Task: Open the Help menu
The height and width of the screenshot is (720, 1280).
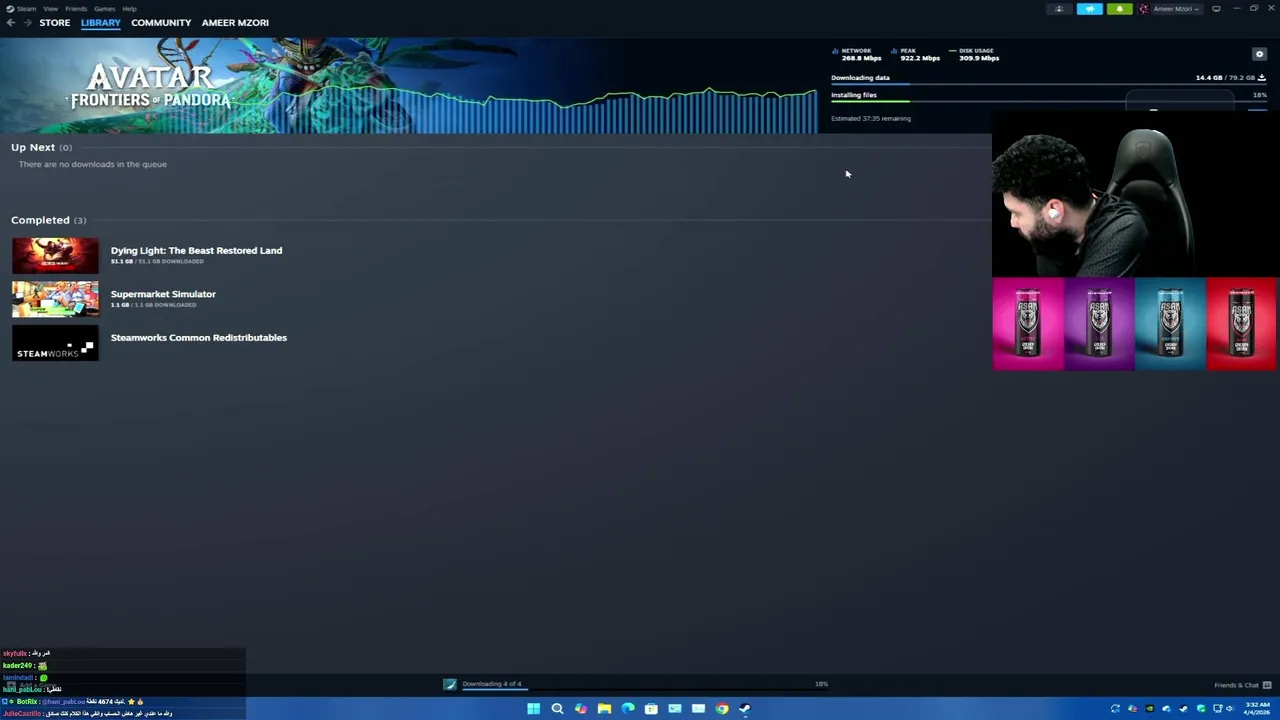Action: pos(129,9)
